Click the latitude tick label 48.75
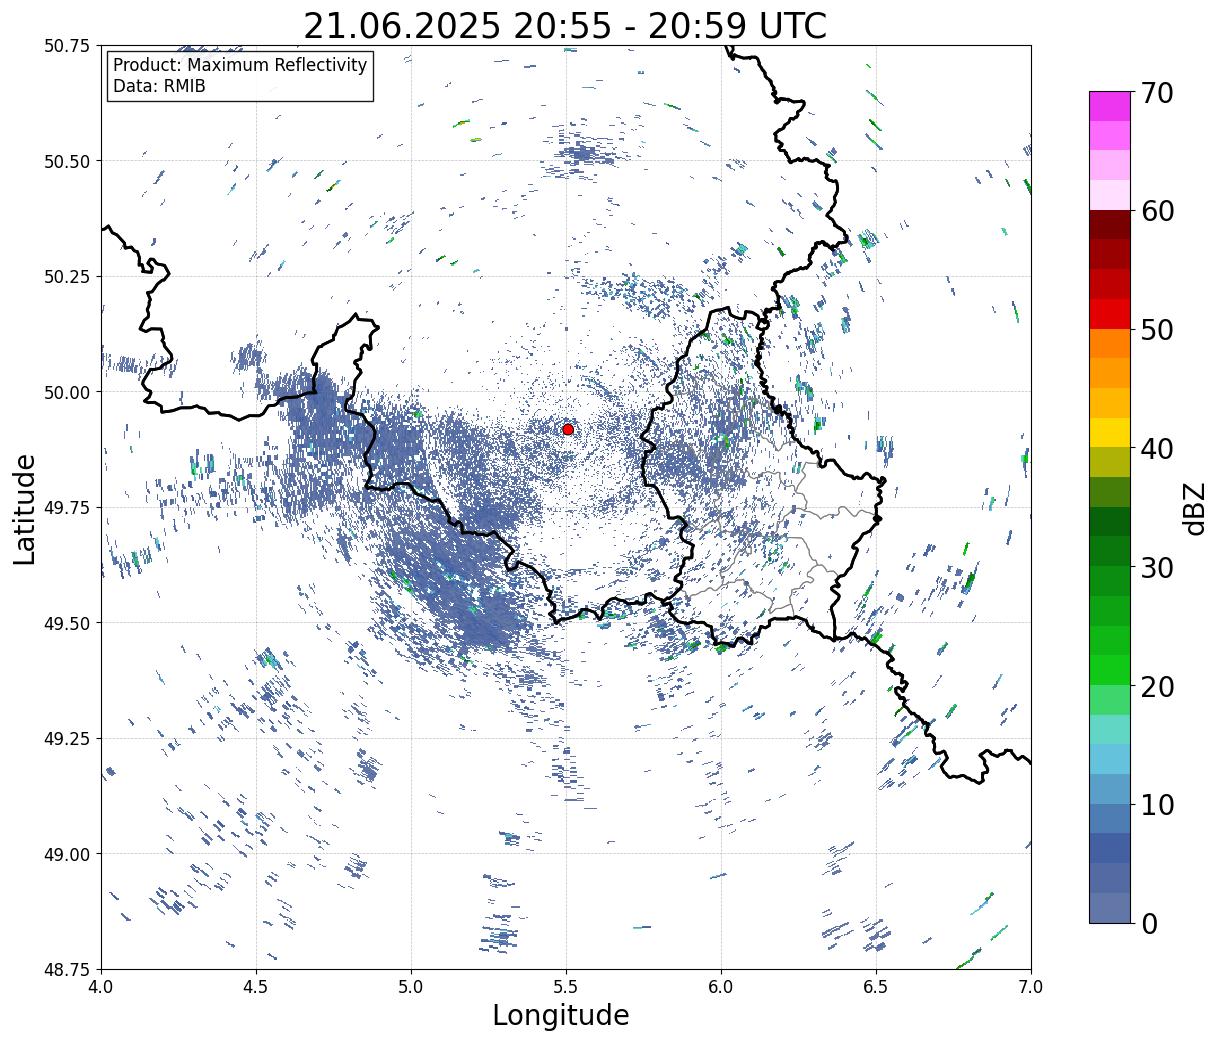The height and width of the screenshot is (1040, 1219). [68, 969]
